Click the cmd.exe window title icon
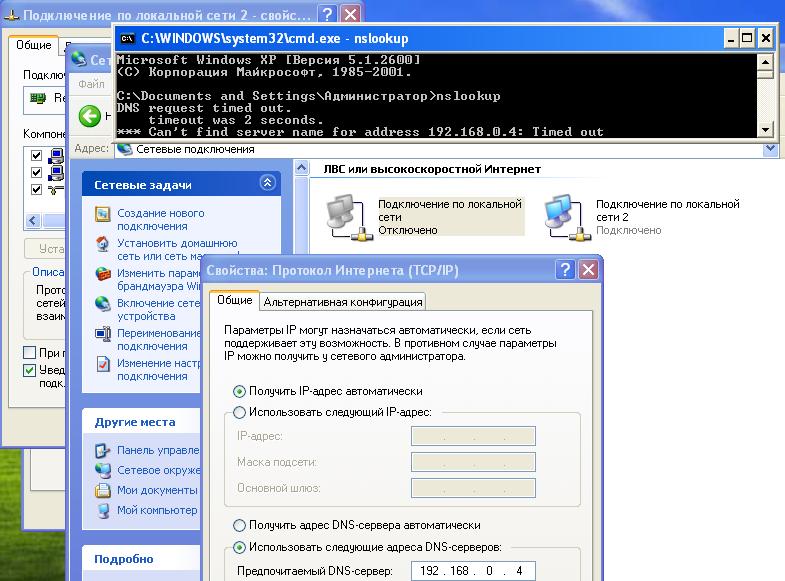This screenshot has height=581, width=785. point(128,39)
